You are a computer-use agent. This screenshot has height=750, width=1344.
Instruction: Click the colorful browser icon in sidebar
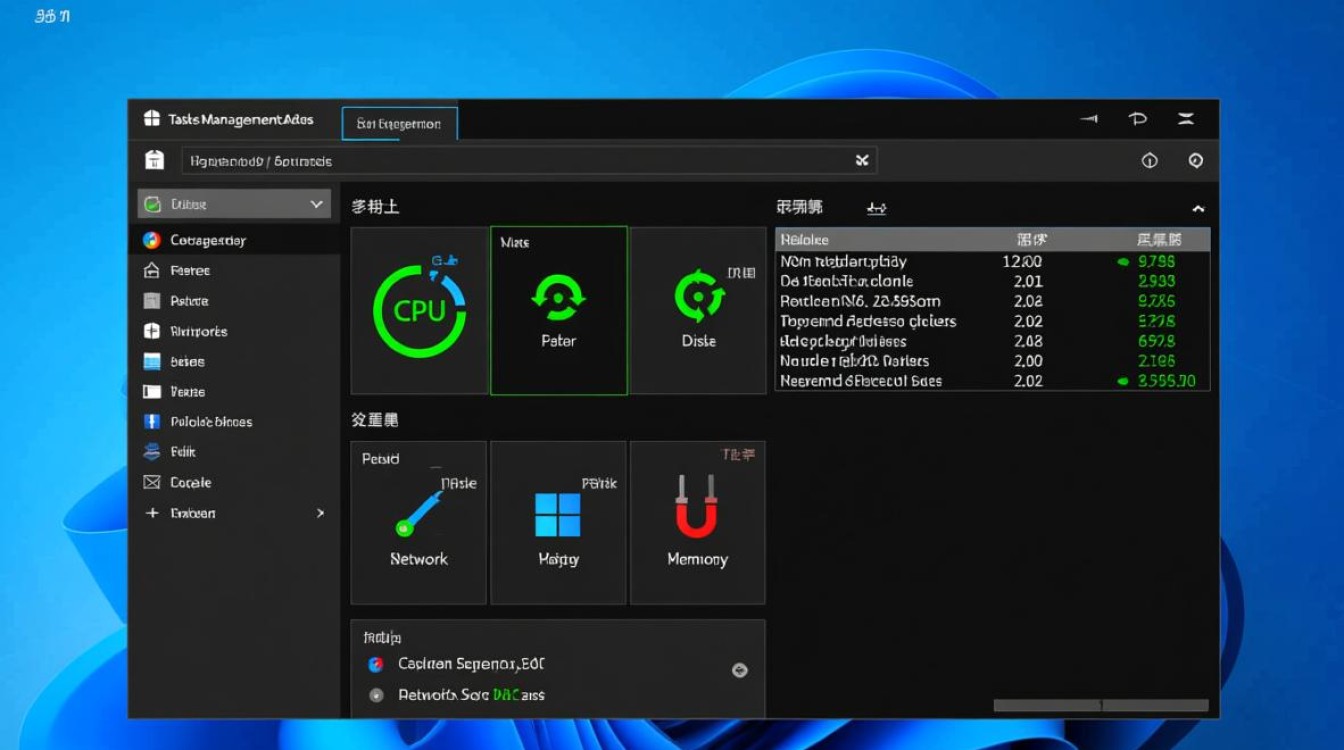click(x=152, y=240)
